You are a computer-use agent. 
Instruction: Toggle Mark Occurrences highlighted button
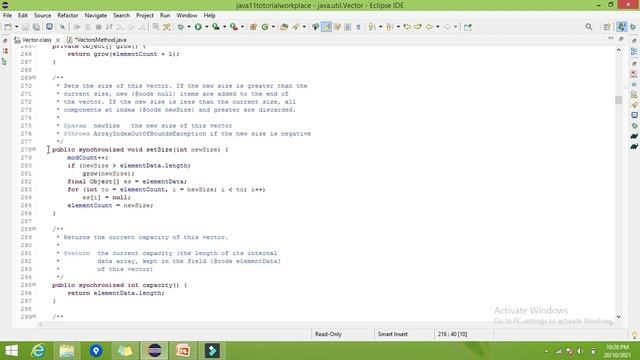327,27
